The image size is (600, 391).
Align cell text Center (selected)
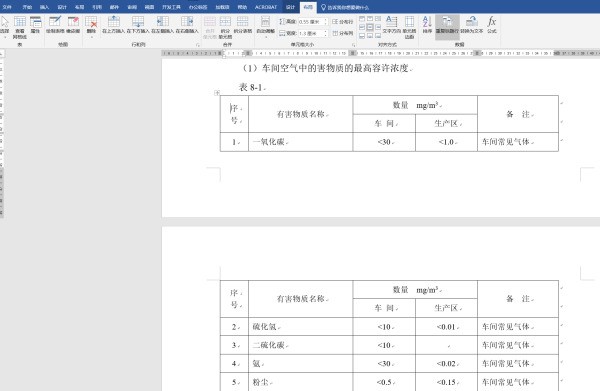[x=370, y=27]
